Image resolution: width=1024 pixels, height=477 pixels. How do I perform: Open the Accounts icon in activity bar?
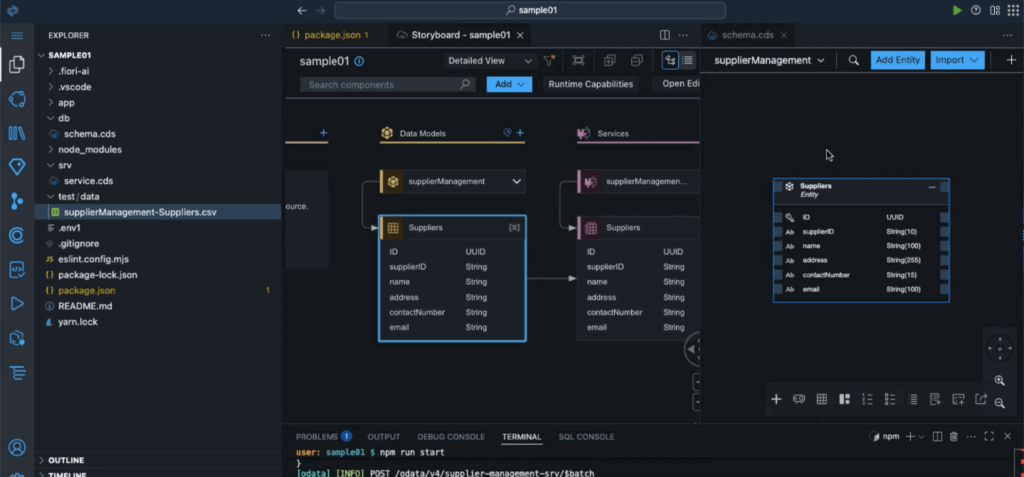click(x=16, y=447)
